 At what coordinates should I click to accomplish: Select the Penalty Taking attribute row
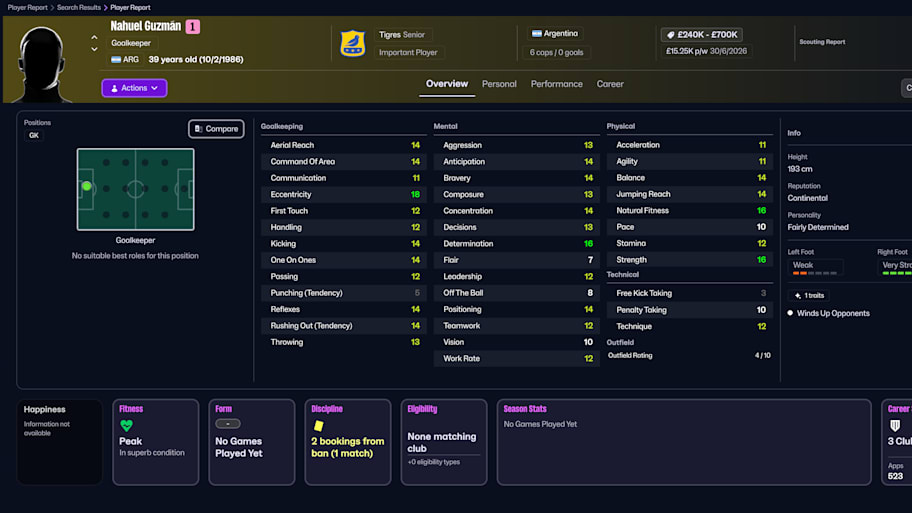[x=690, y=310]
